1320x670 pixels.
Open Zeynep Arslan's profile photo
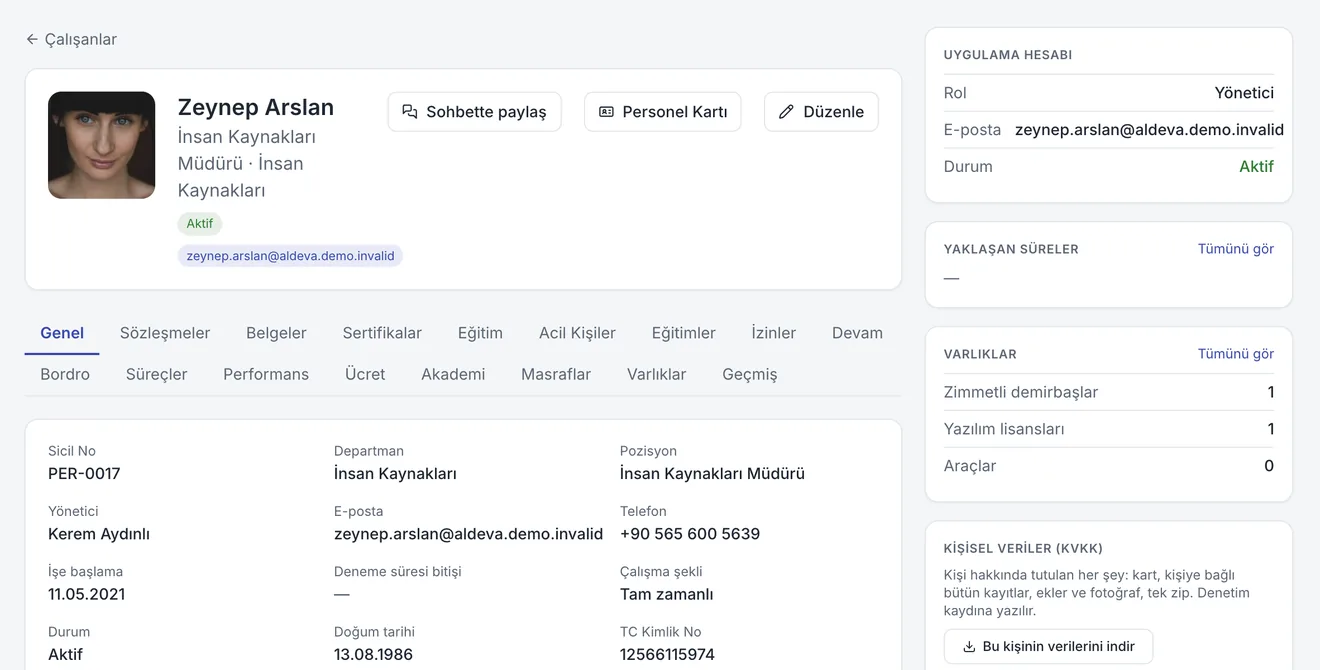(x=102, y=145)
